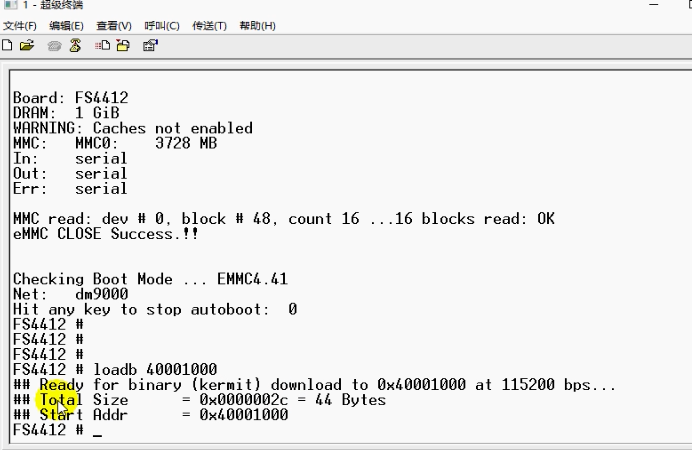Open the 编辑(E) menu
692x450 pixels.
66,26
